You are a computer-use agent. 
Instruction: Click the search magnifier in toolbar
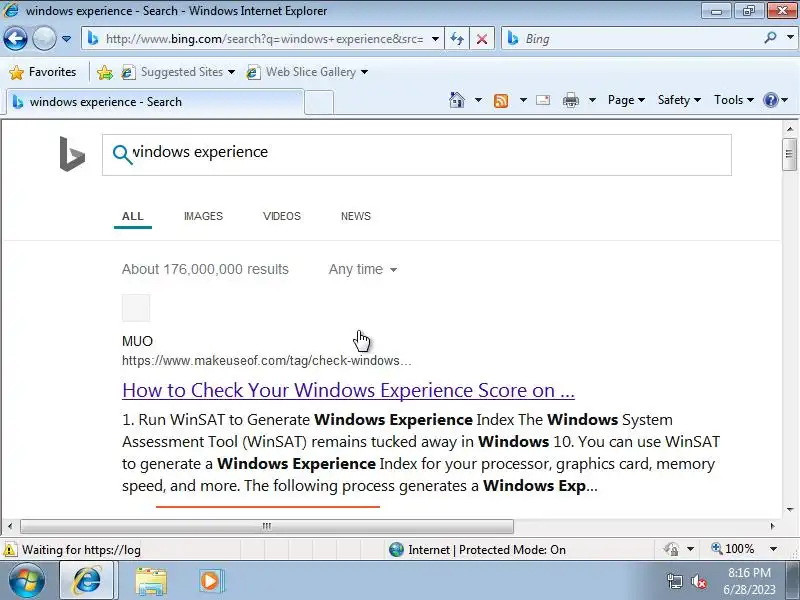[770, 38]
